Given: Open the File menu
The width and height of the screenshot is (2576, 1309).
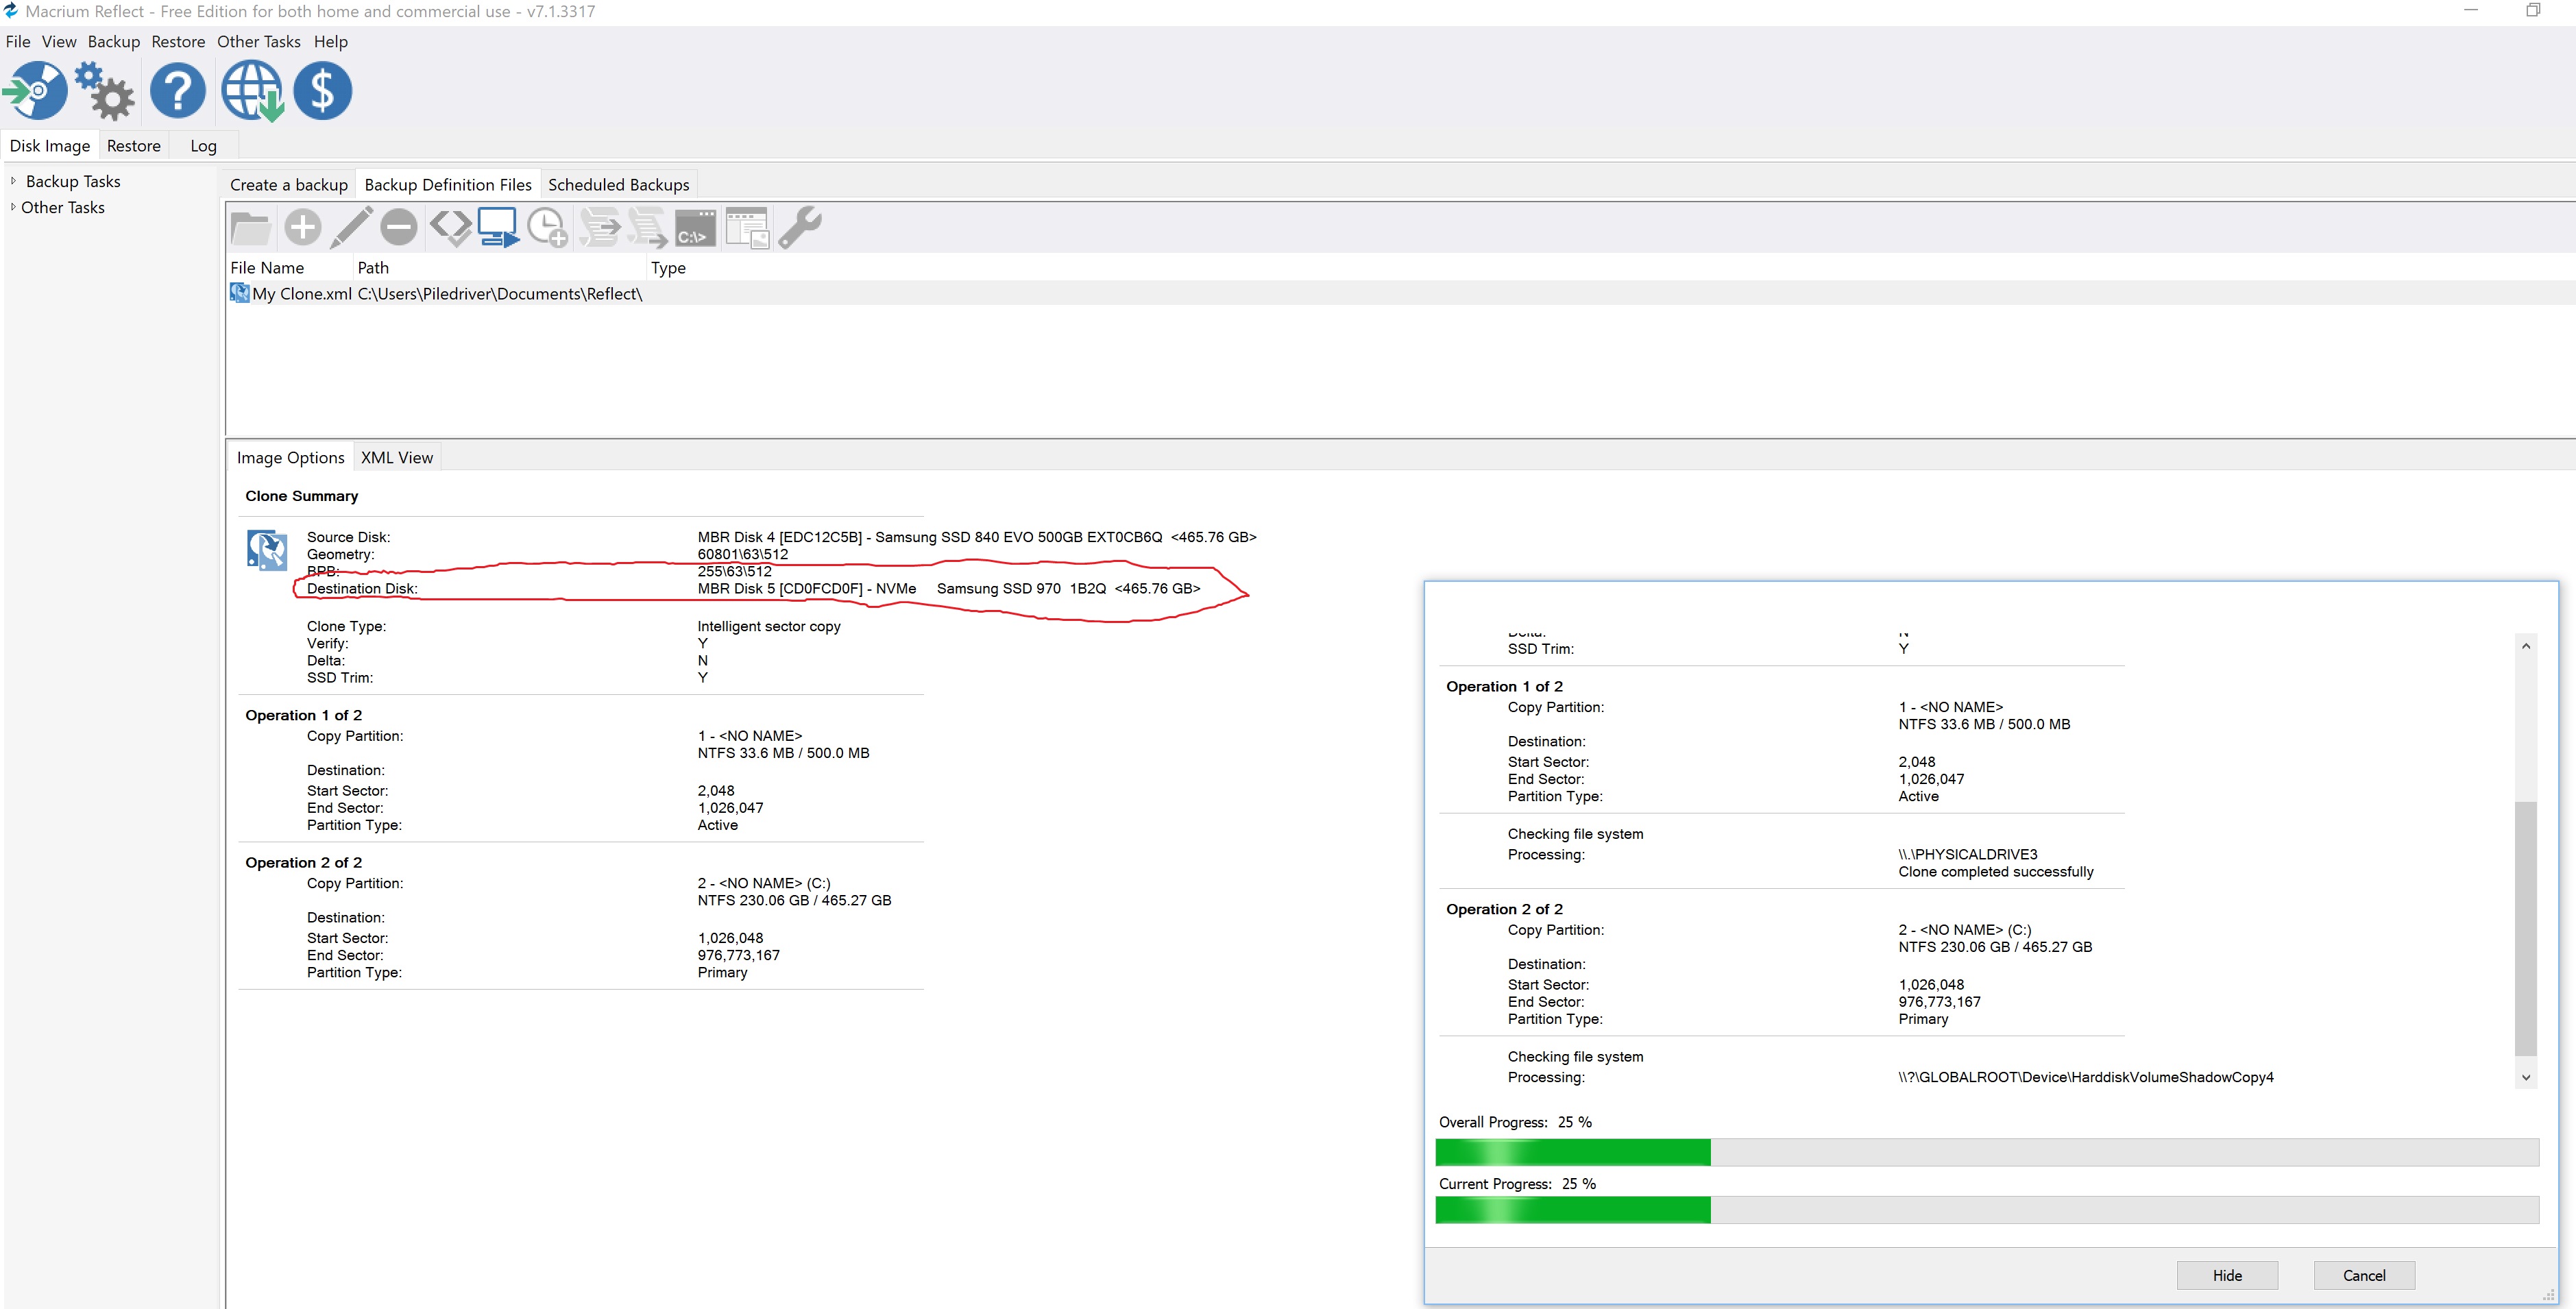Looking at the screenshot, I should click(18, 41).
